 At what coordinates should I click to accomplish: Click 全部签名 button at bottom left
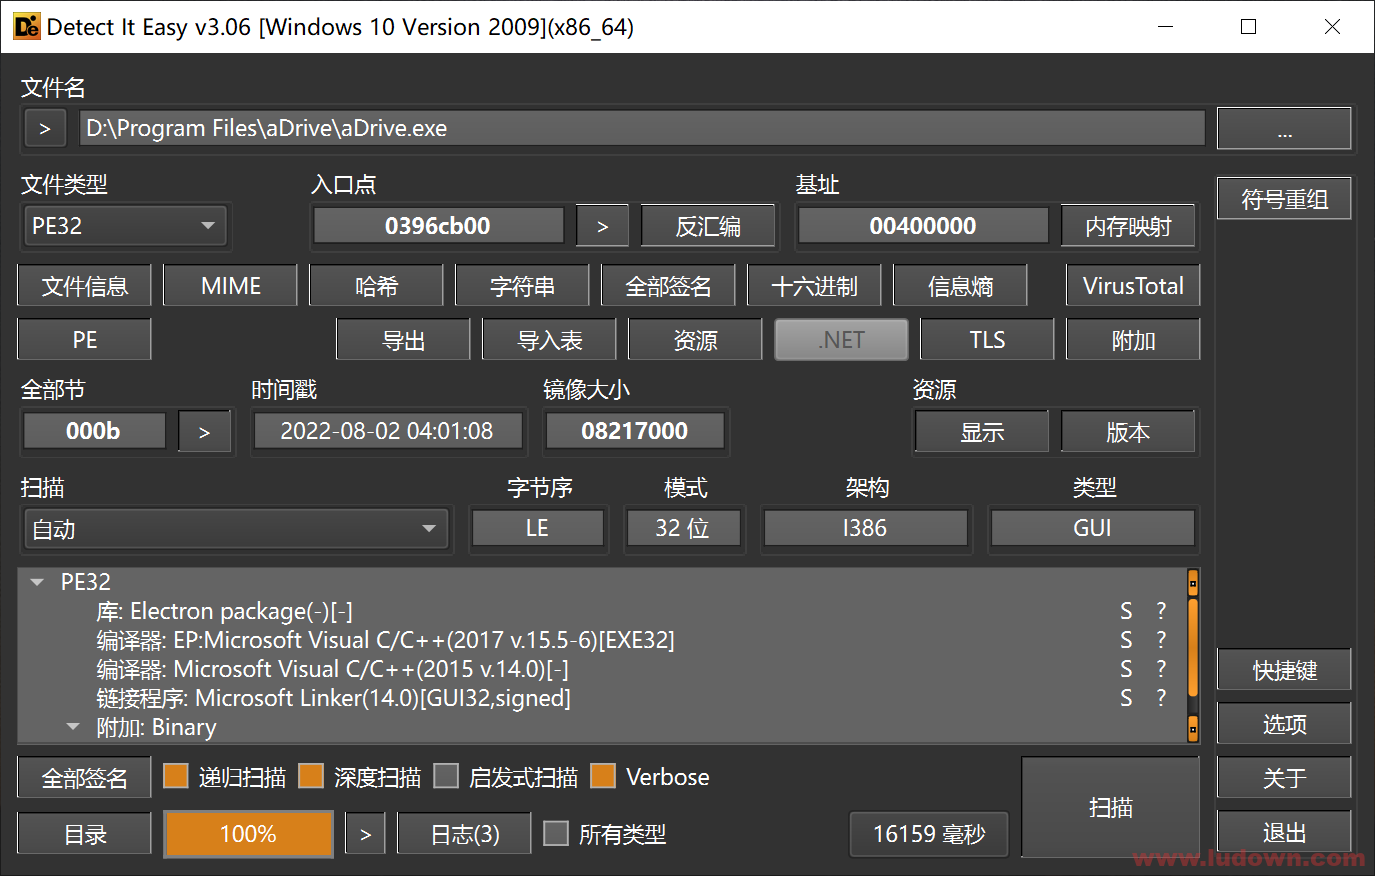[85, 778]
